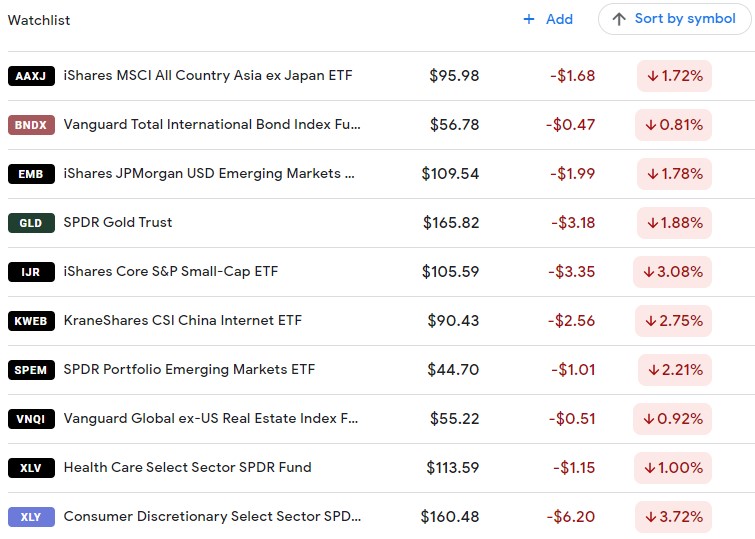Click the 3.08% change badge for IJR
Image resolution: width=755 pixels, height=539 pixels.
click(x=672, y=272)
